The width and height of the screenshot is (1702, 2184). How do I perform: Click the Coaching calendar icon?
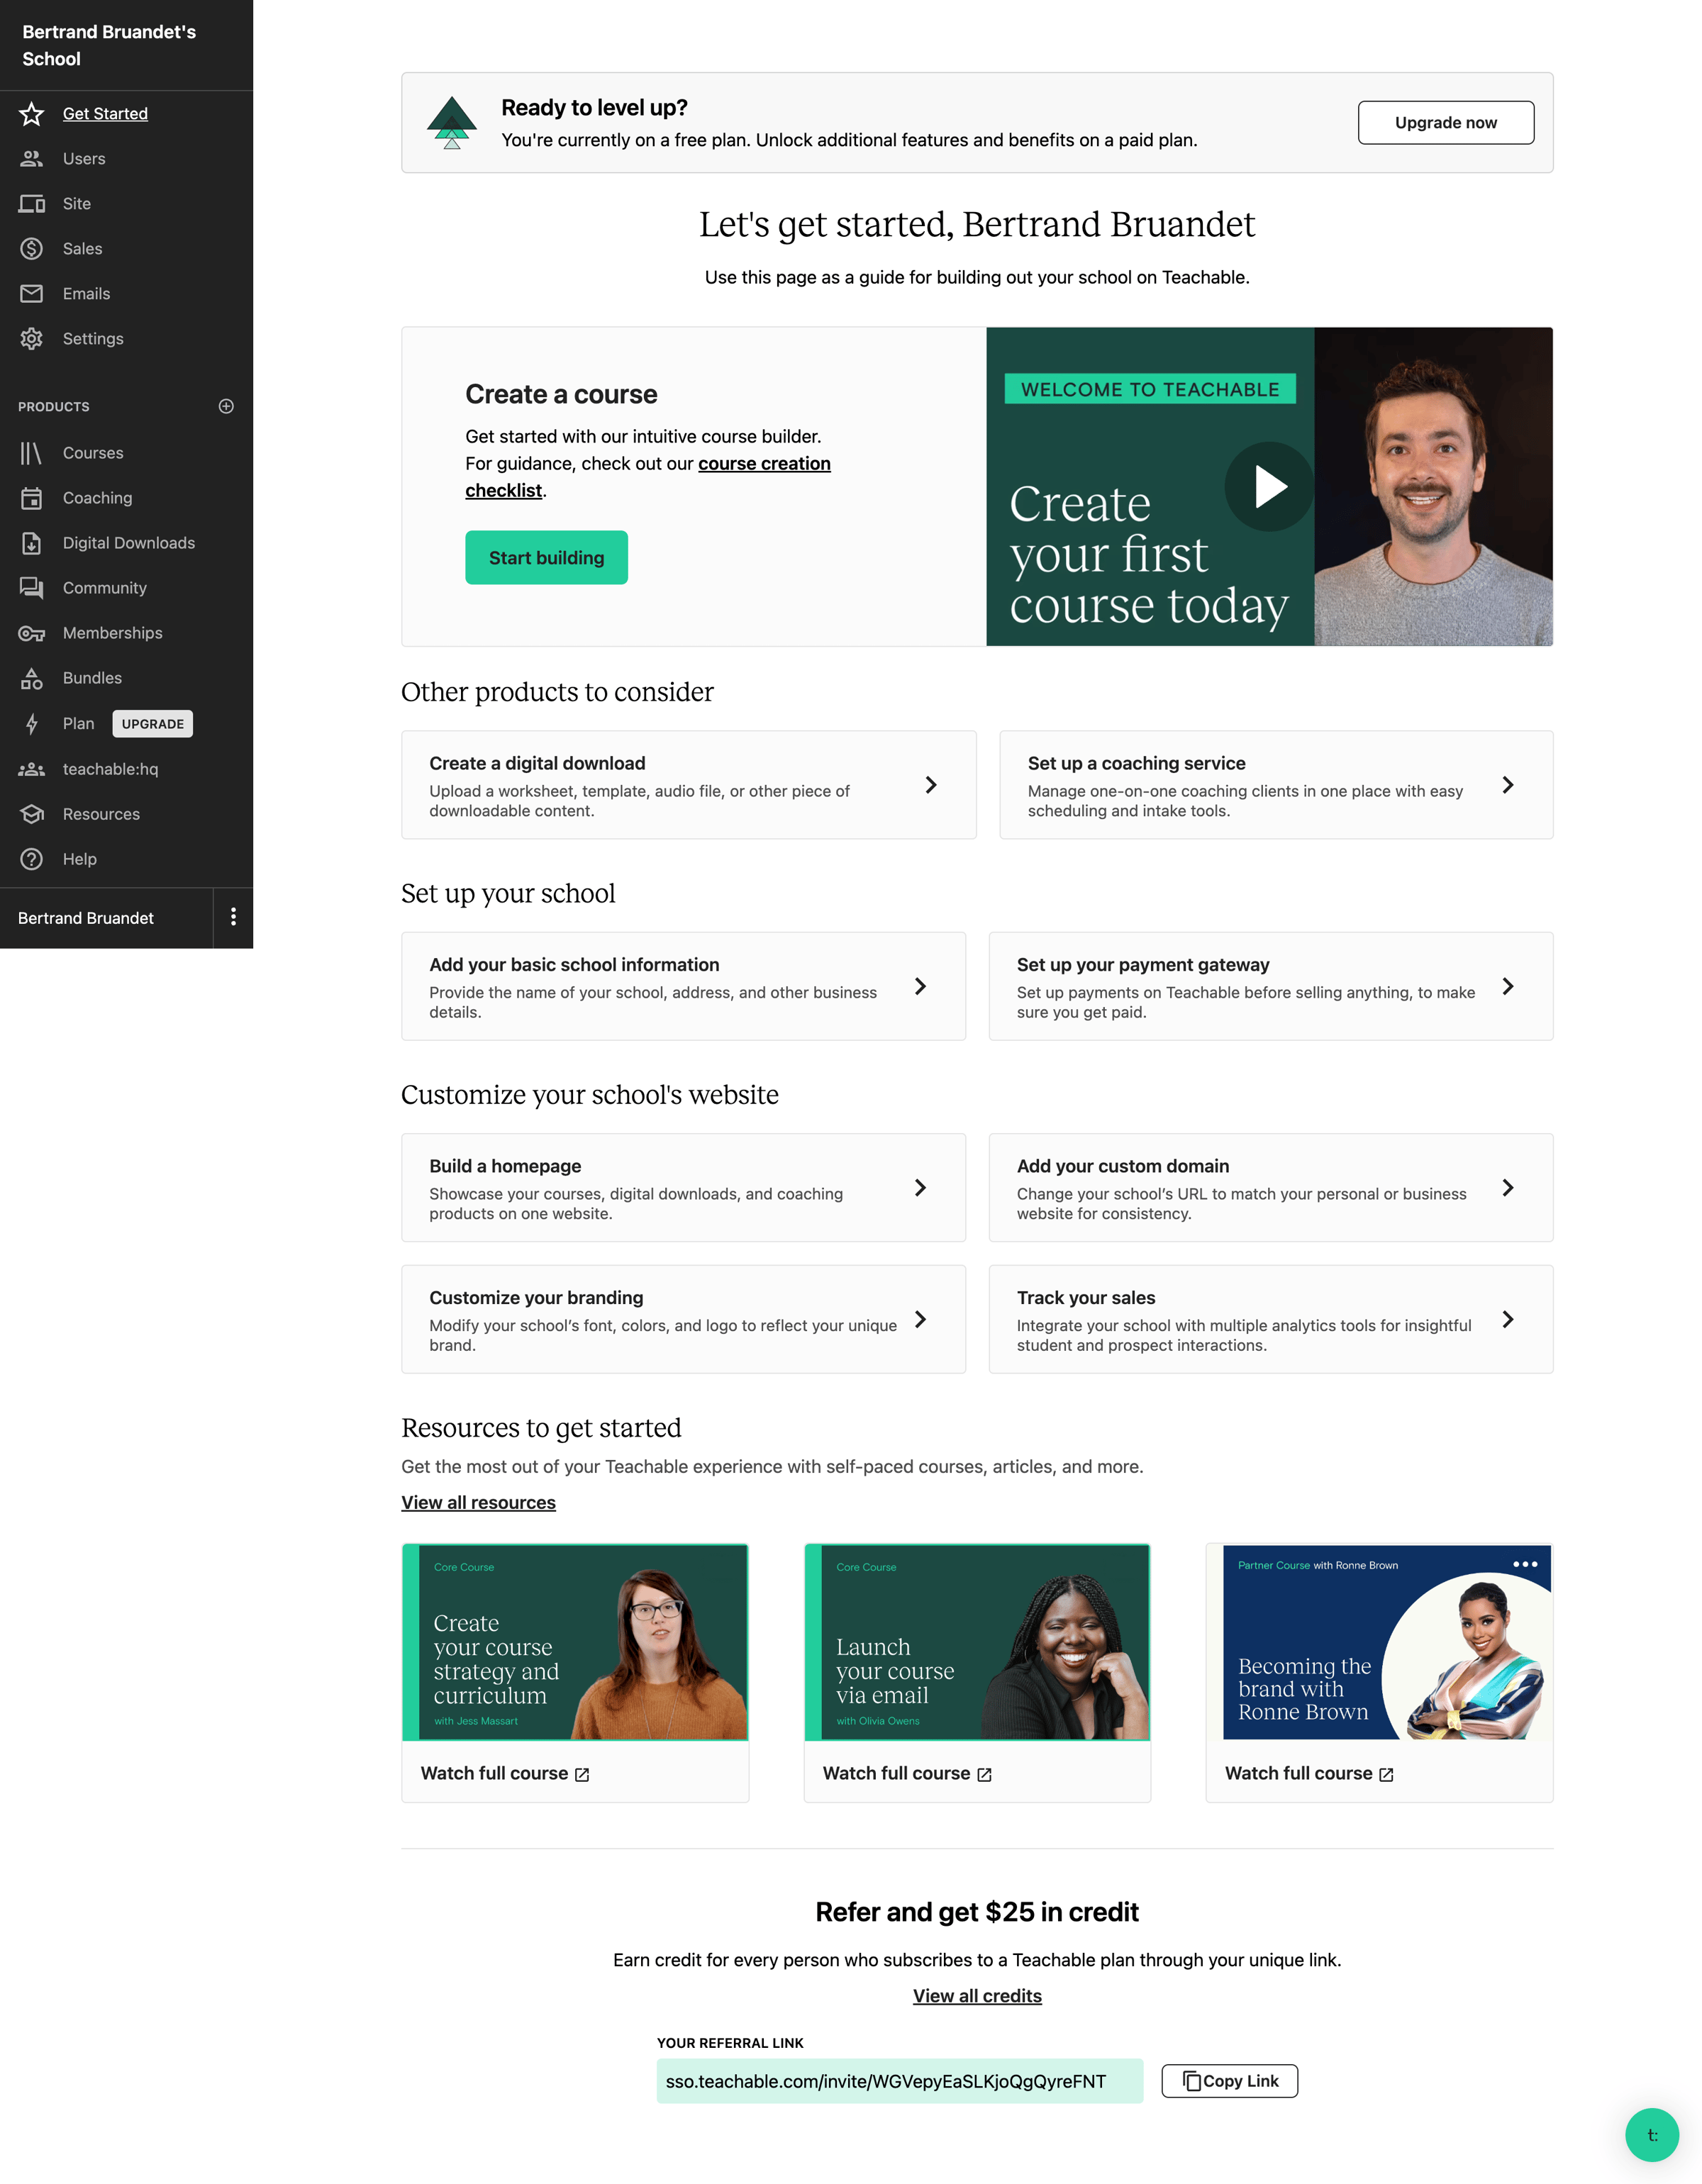click(32, 498)
